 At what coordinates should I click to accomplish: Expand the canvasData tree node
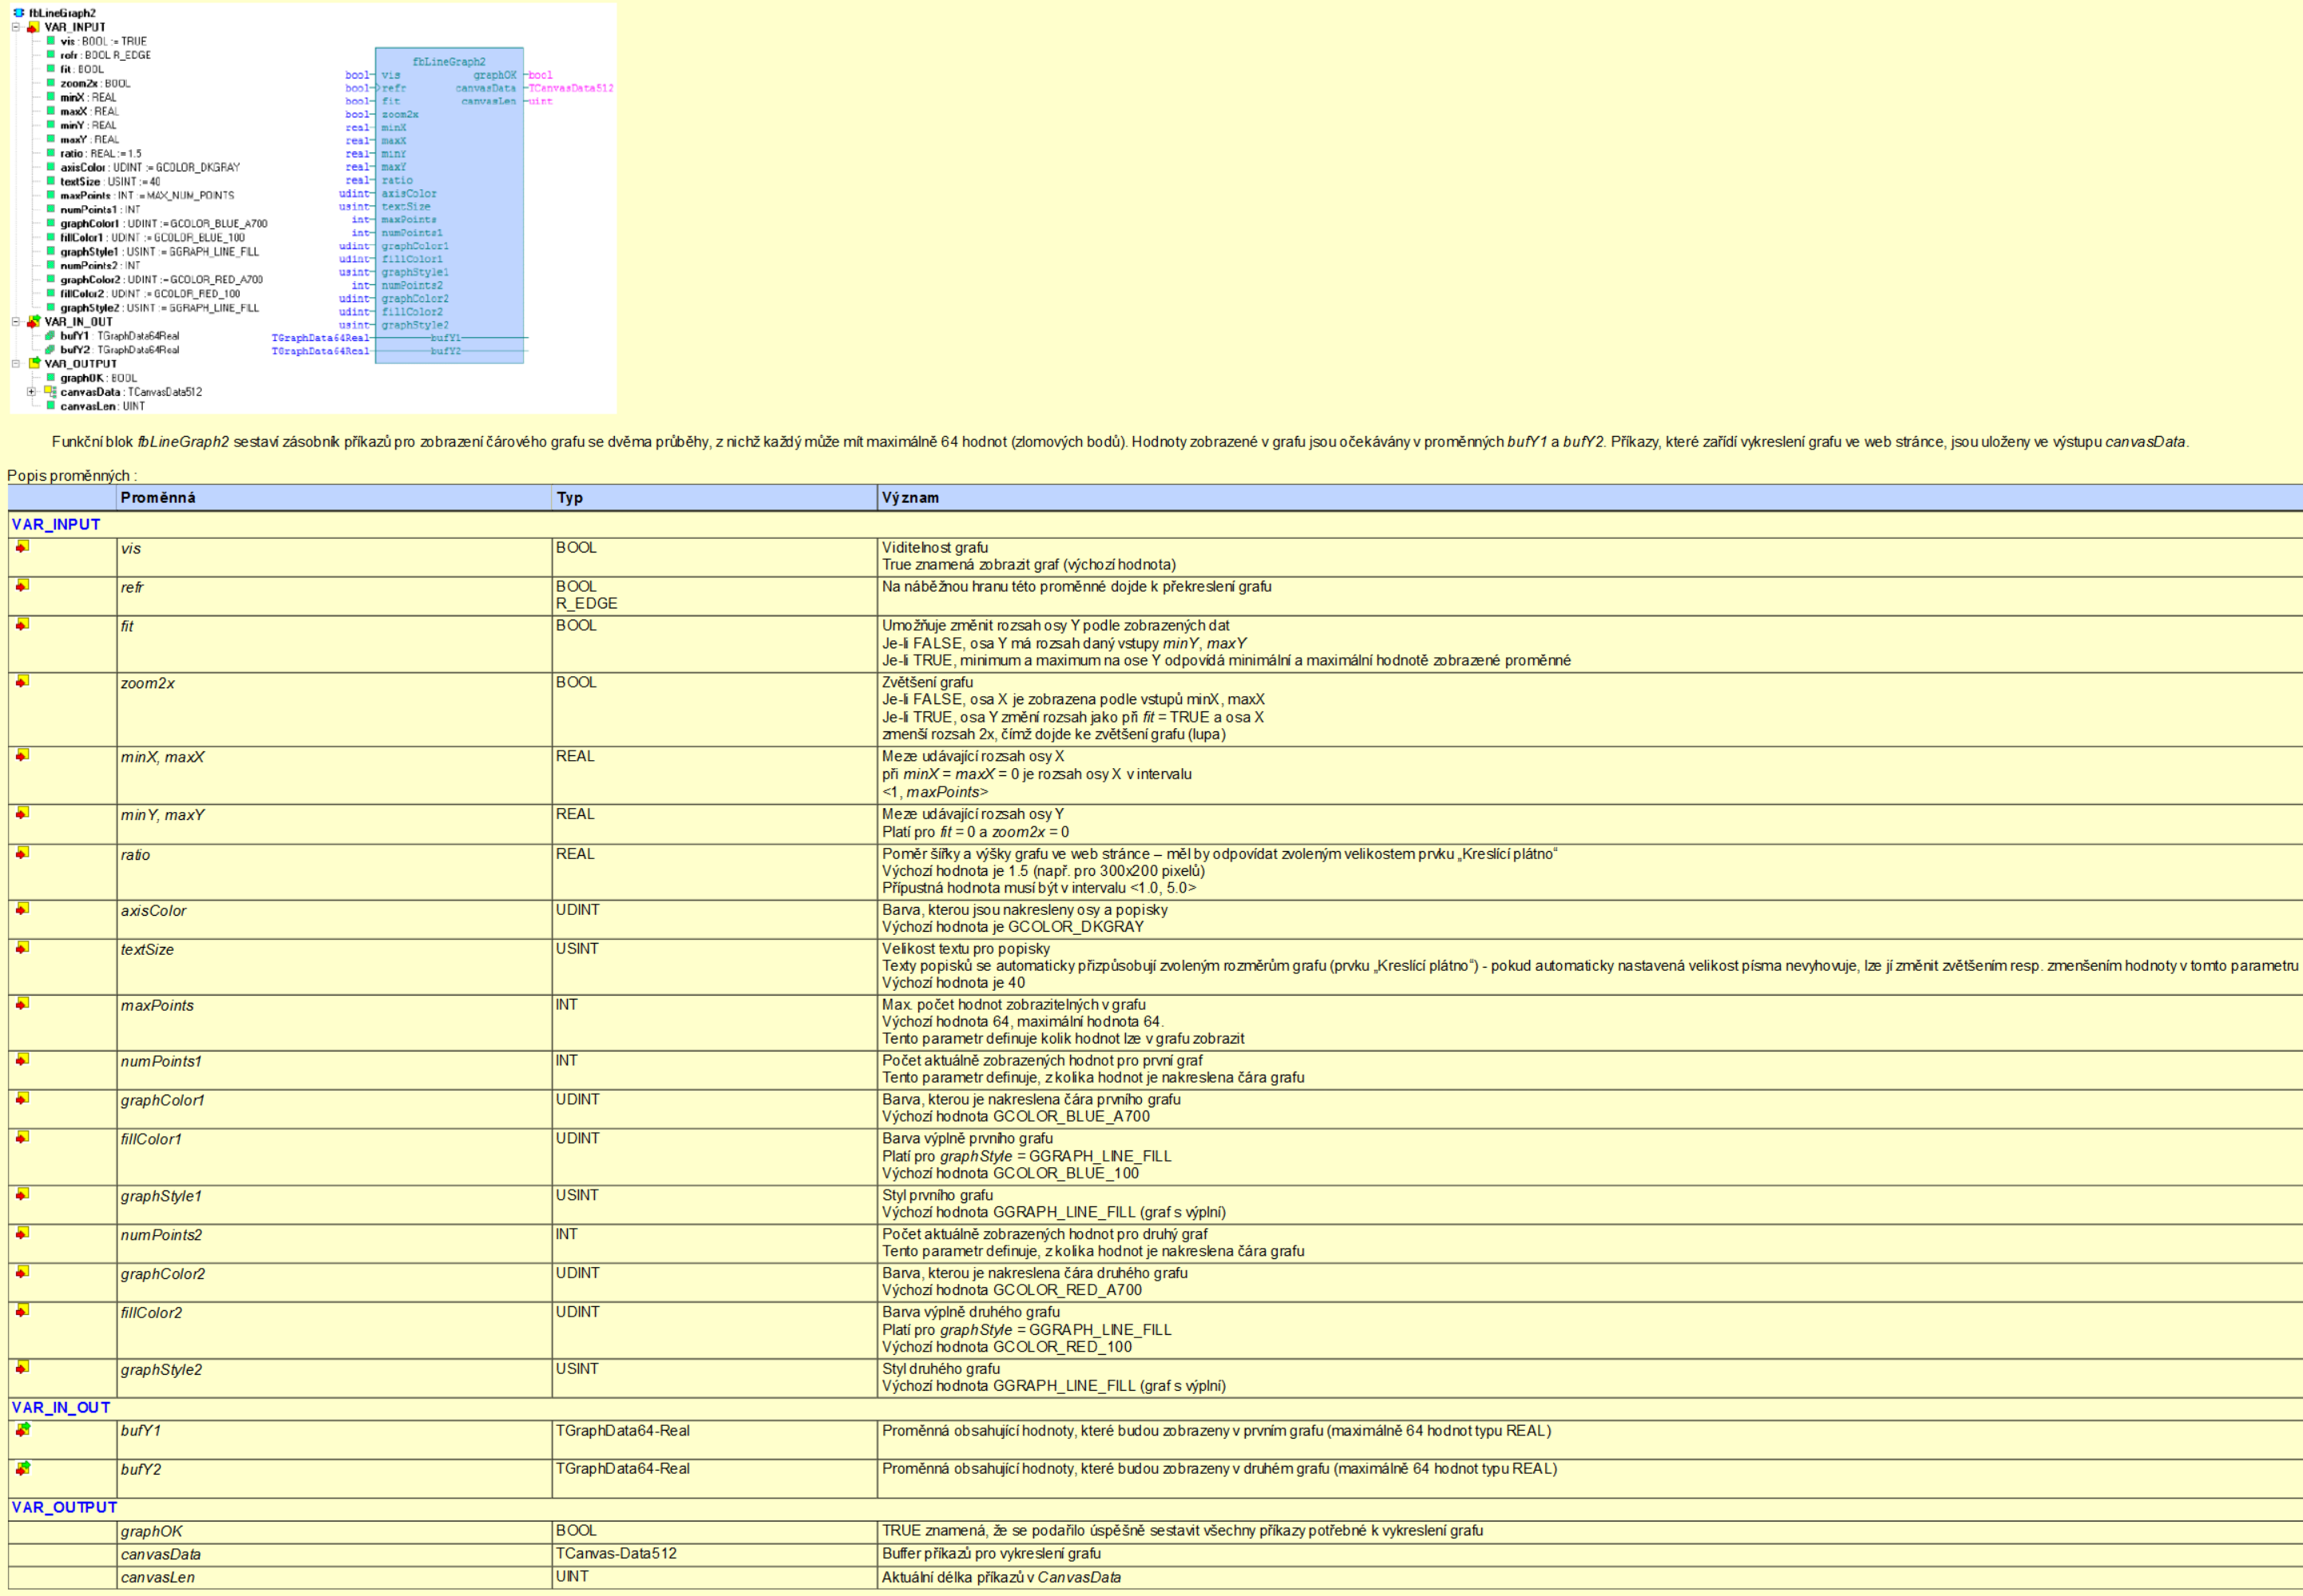pos(31,392)
